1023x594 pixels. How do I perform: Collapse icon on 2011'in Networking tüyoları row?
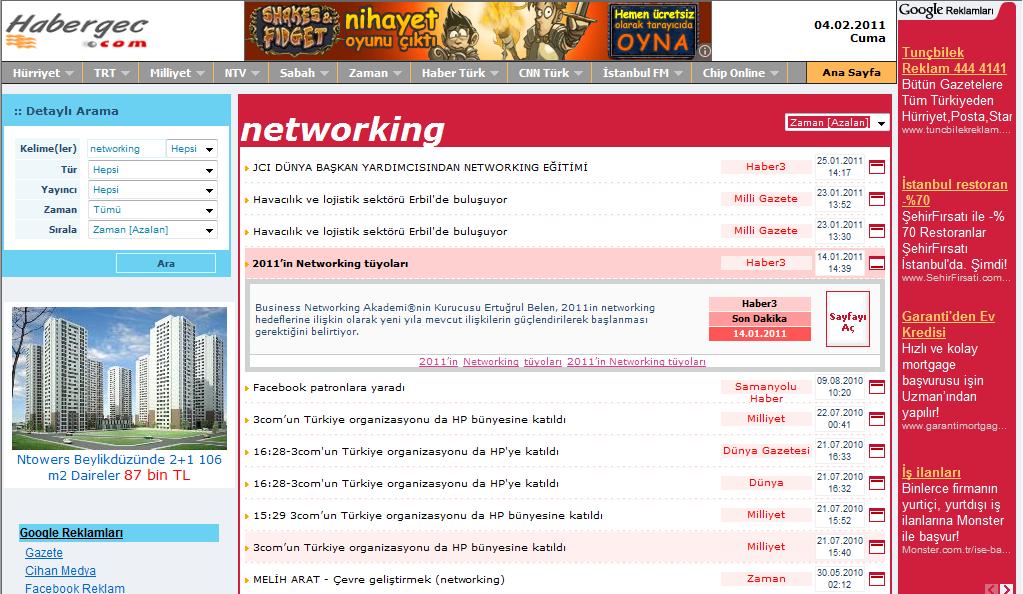pos(877,263)
